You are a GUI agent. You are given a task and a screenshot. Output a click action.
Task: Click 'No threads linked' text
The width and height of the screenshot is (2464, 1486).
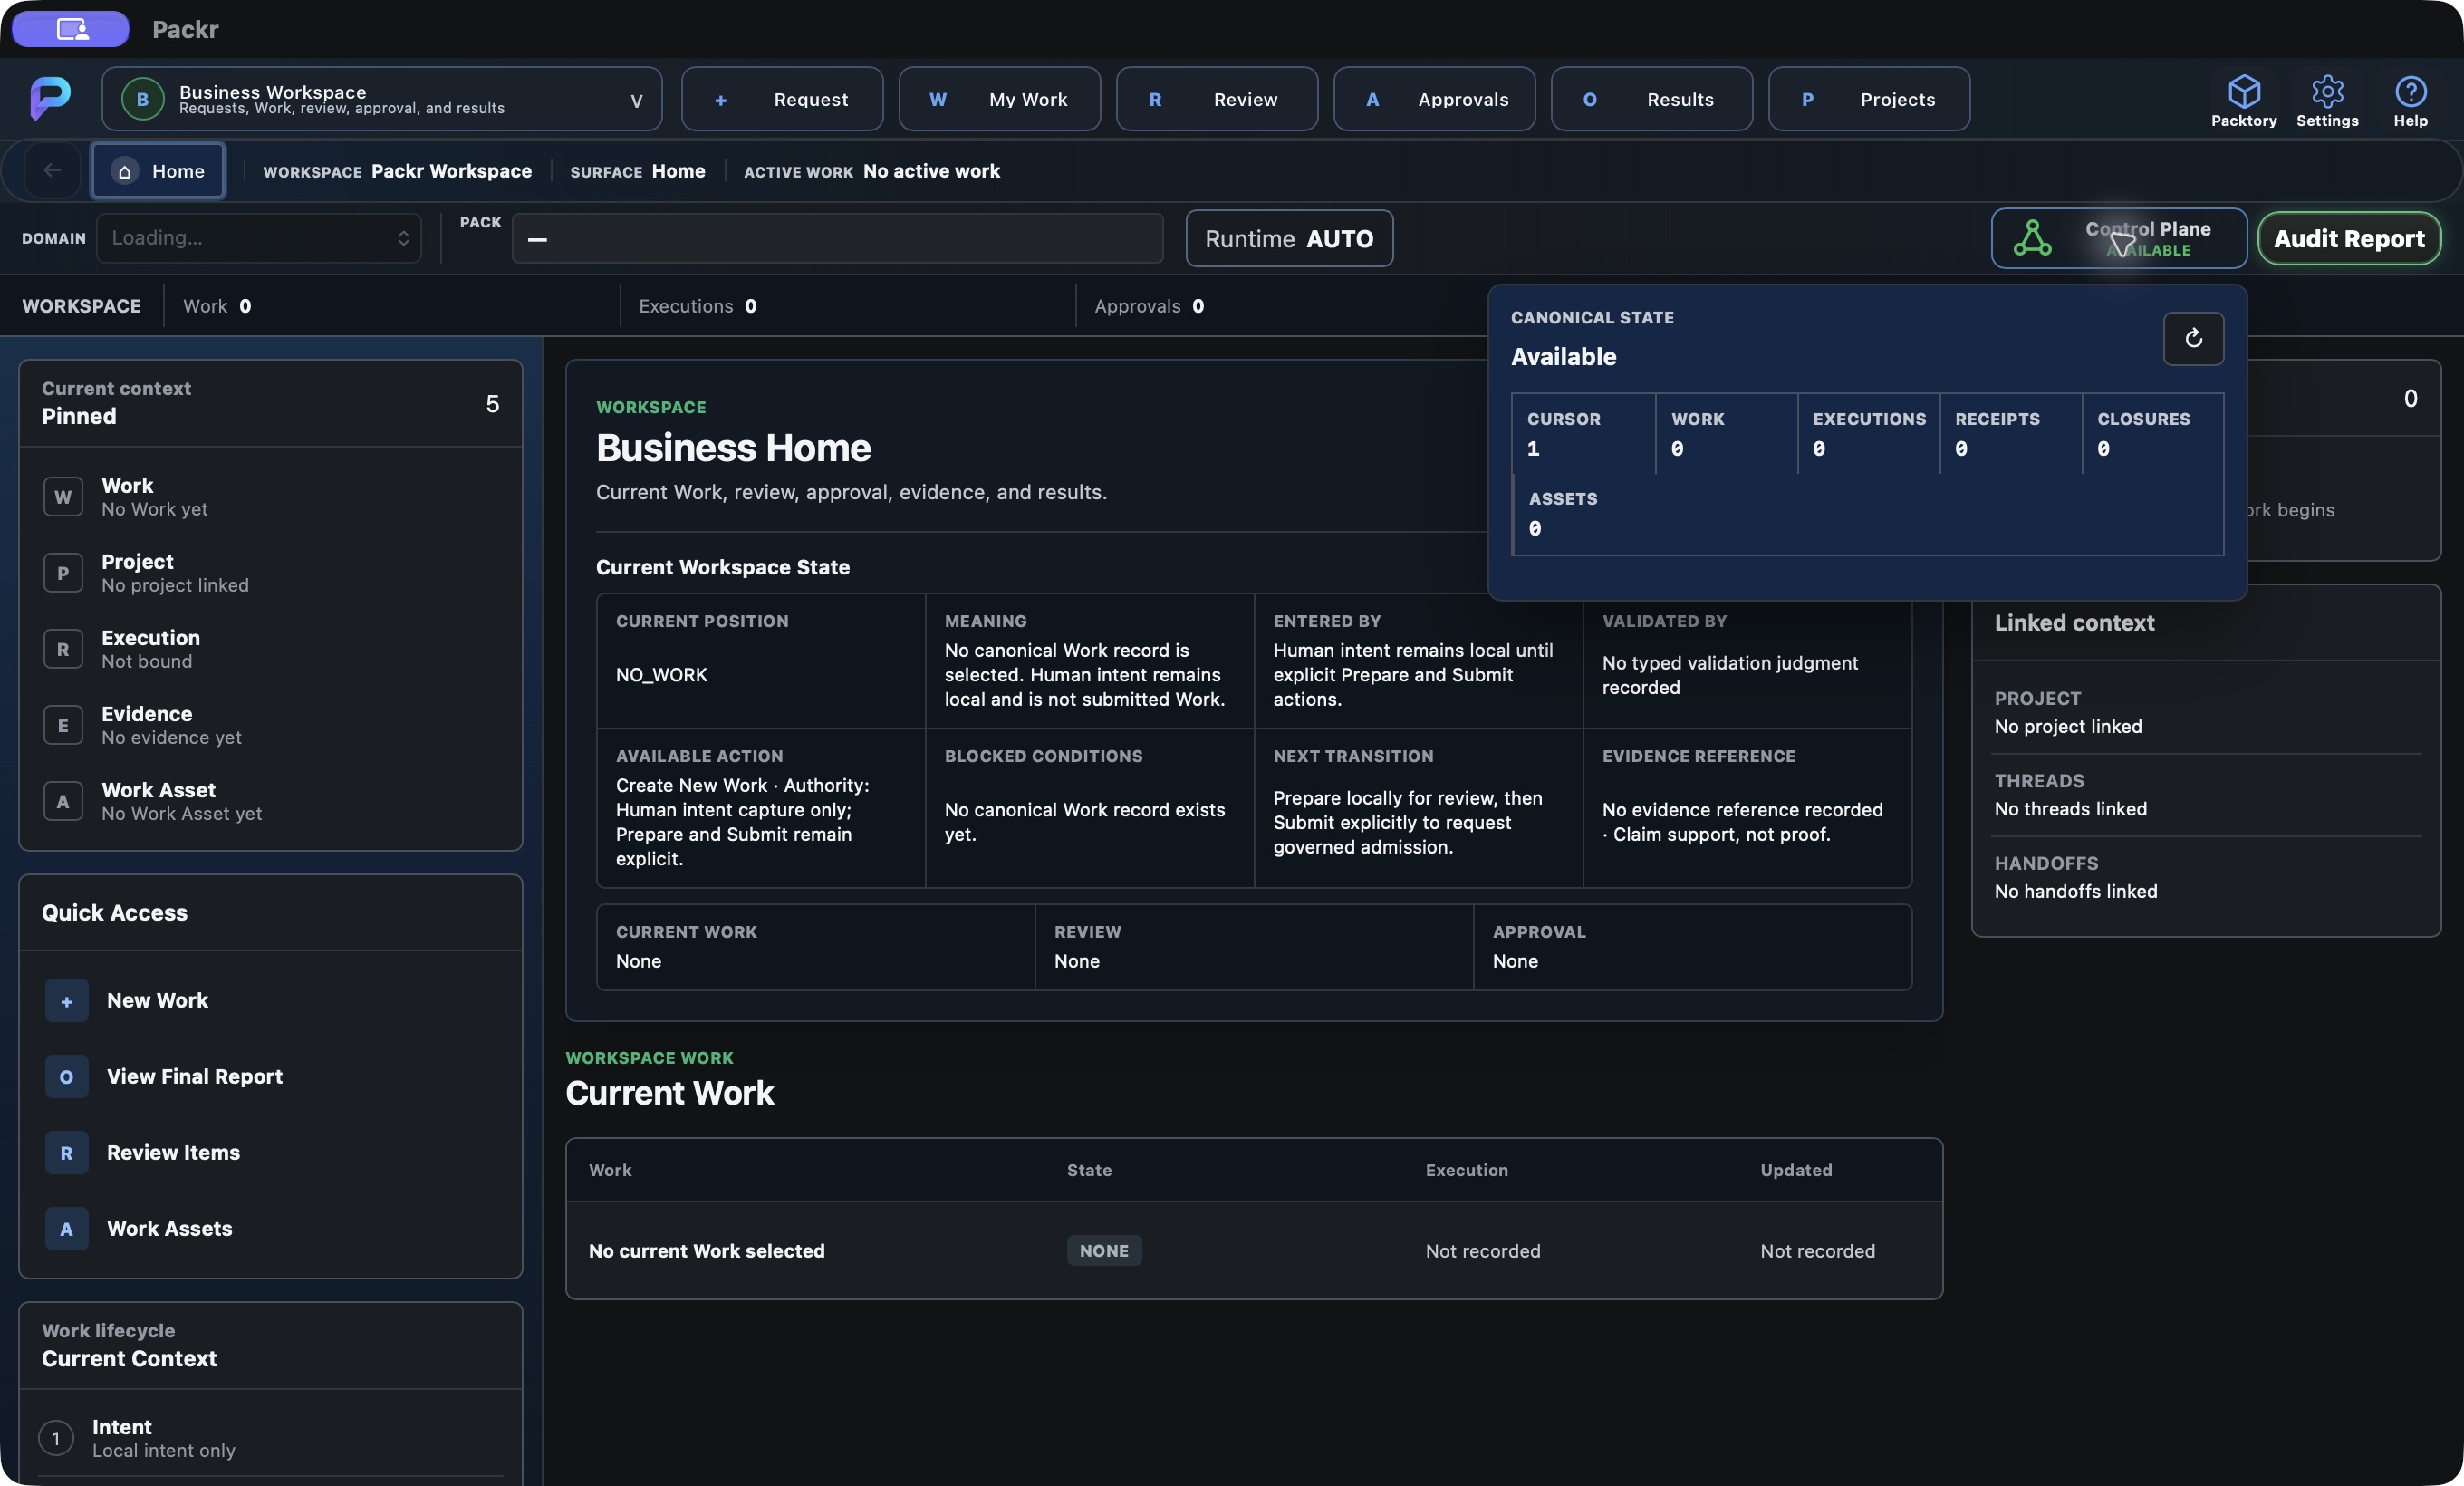pyautogui.click(x=2070, y=809)
